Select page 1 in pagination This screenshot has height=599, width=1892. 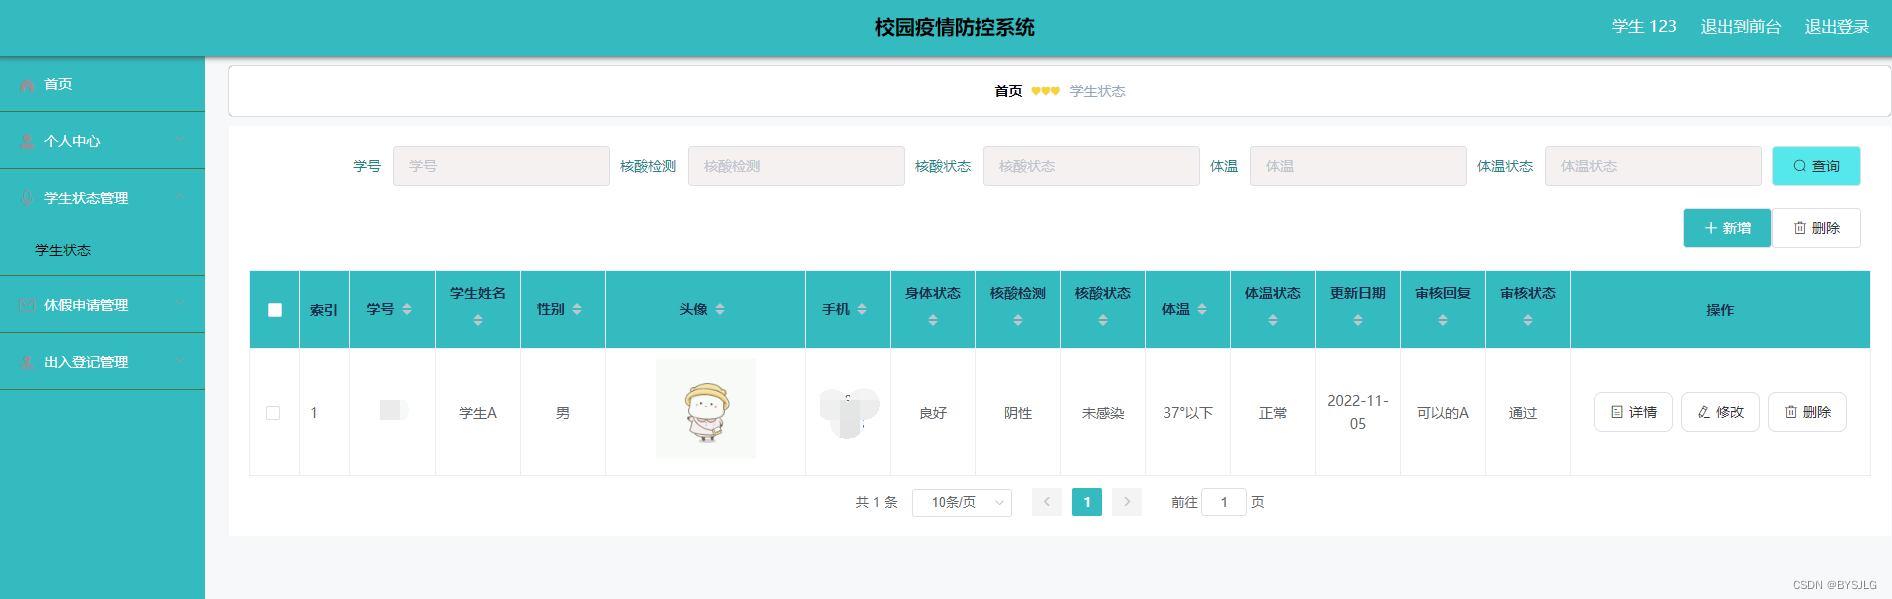click(x=1087, y=502)
